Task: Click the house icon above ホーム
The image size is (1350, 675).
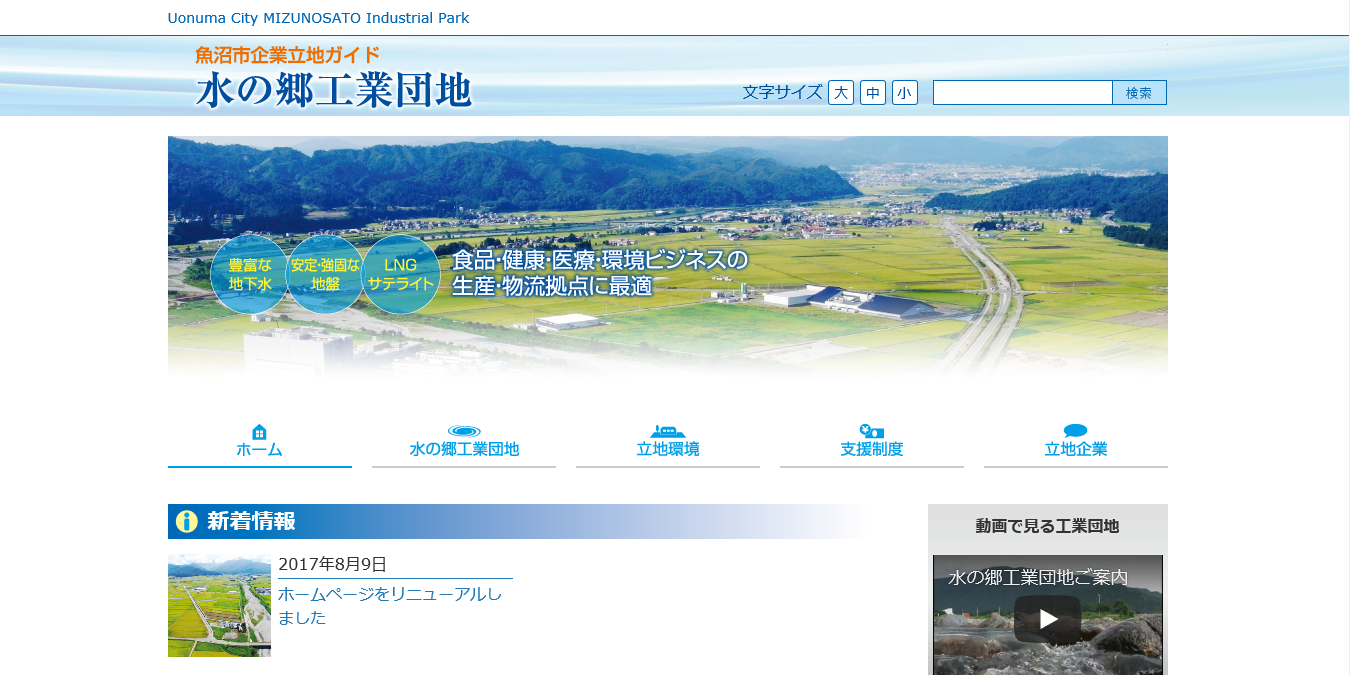Action: pos(259,431)
